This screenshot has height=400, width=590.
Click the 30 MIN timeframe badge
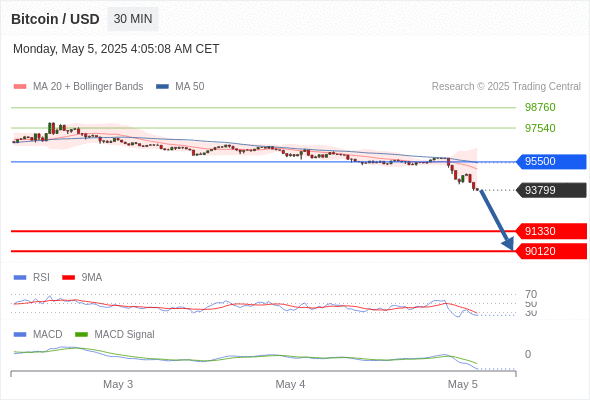pos(133,19)
